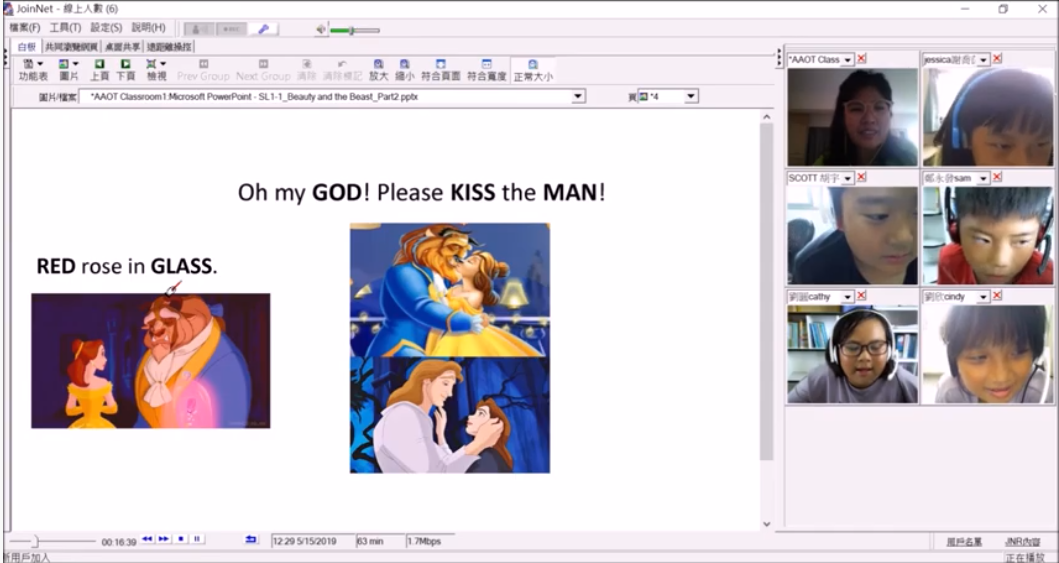Open the 用戶名單 user list link

964,542
